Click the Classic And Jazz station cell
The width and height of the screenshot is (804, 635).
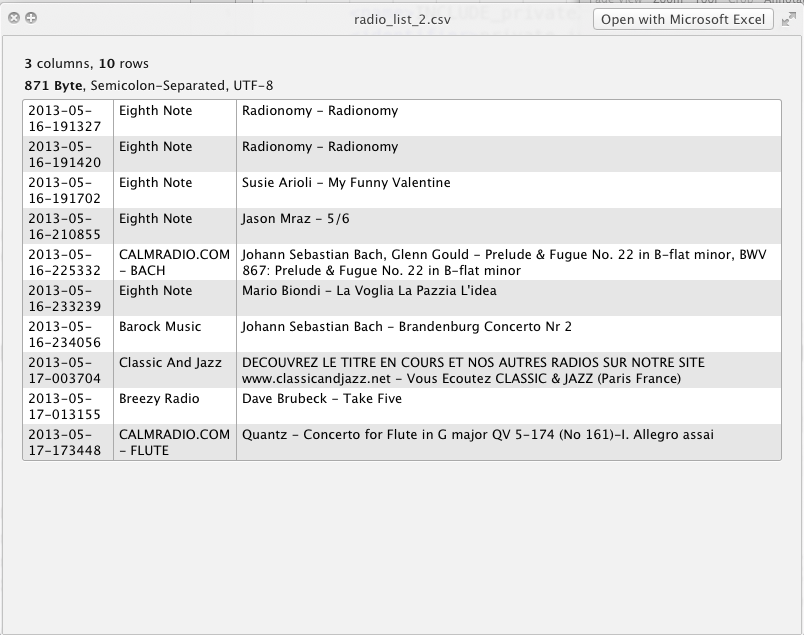click(x=175, y=370)
